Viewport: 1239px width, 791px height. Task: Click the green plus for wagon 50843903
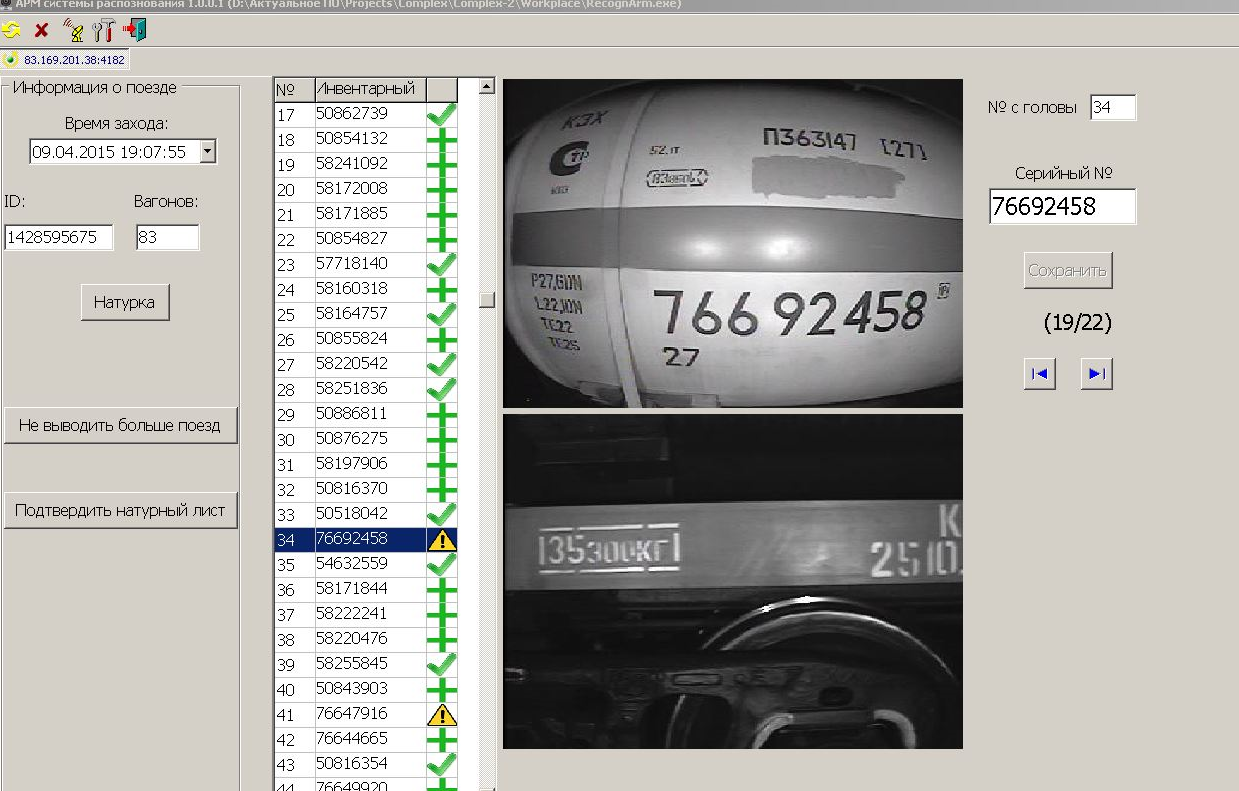click(x=441, y=690)
